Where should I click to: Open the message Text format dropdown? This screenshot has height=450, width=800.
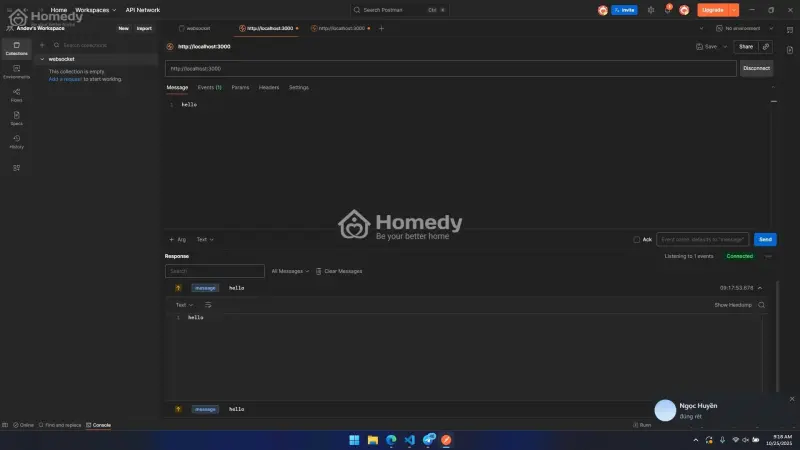205,240
